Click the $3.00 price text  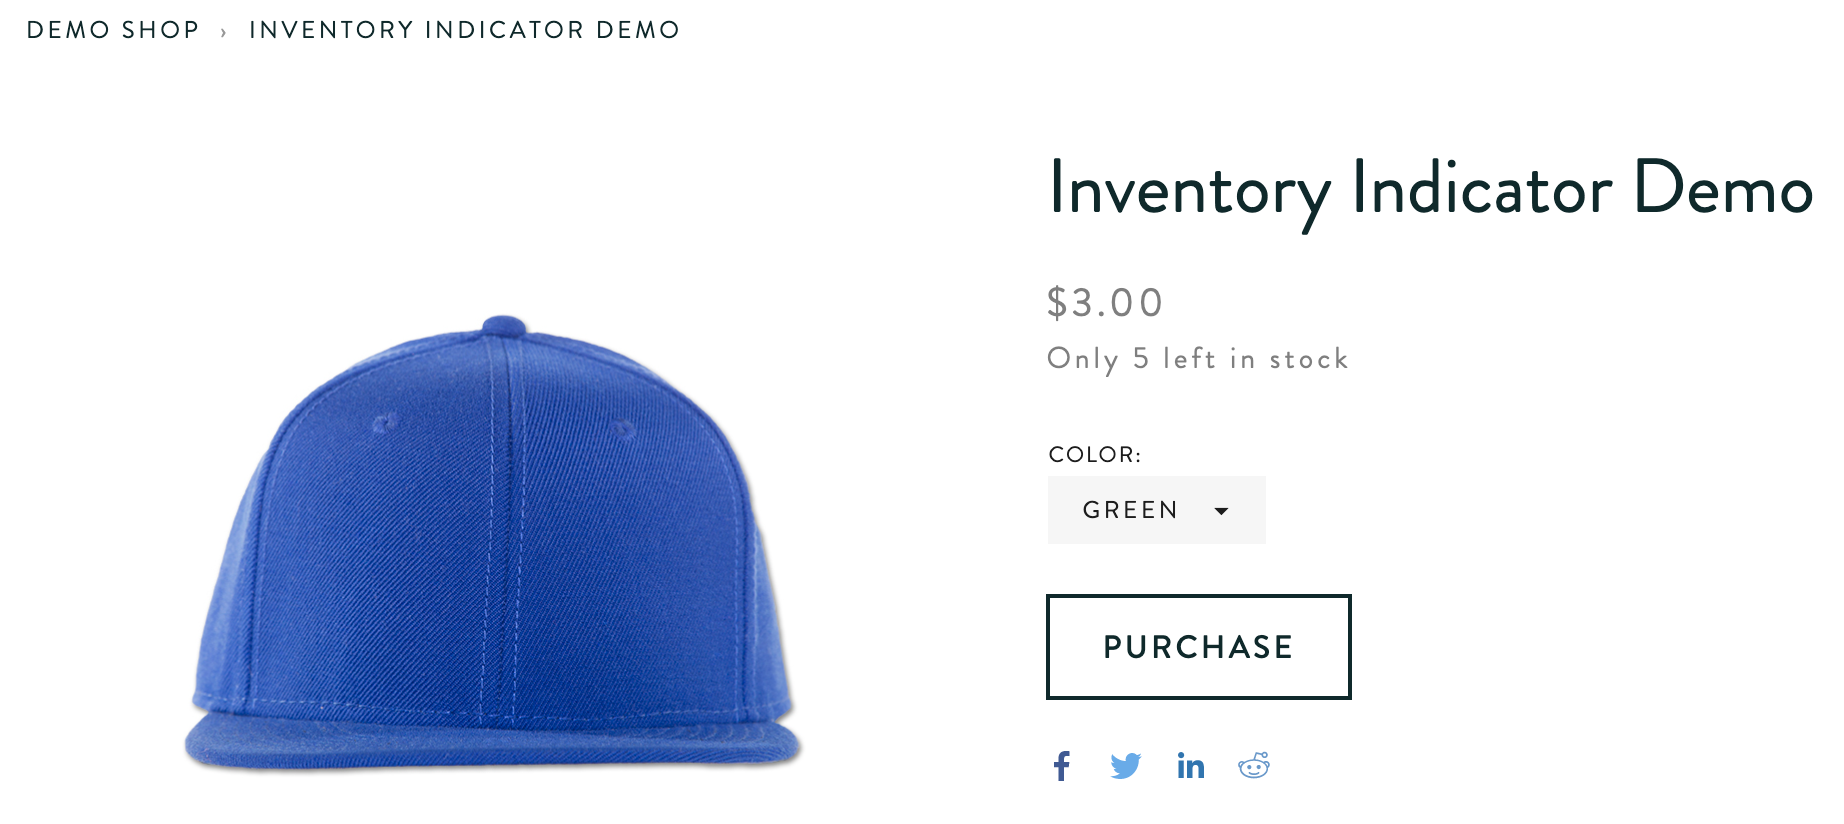(1105, 303)
